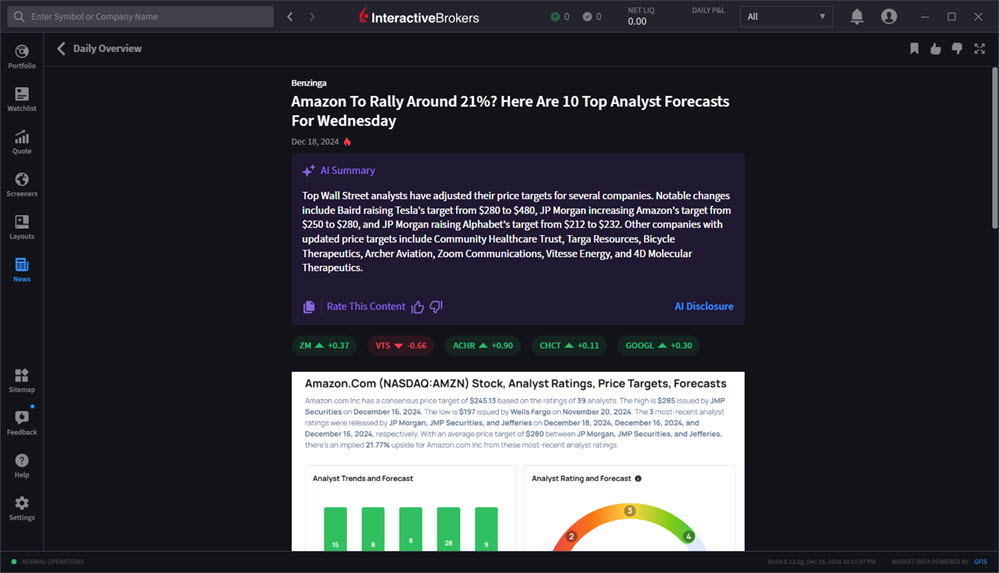
Task: Open the ACHR +0.90 ticker chip
Action: click(x=483, y=345)
